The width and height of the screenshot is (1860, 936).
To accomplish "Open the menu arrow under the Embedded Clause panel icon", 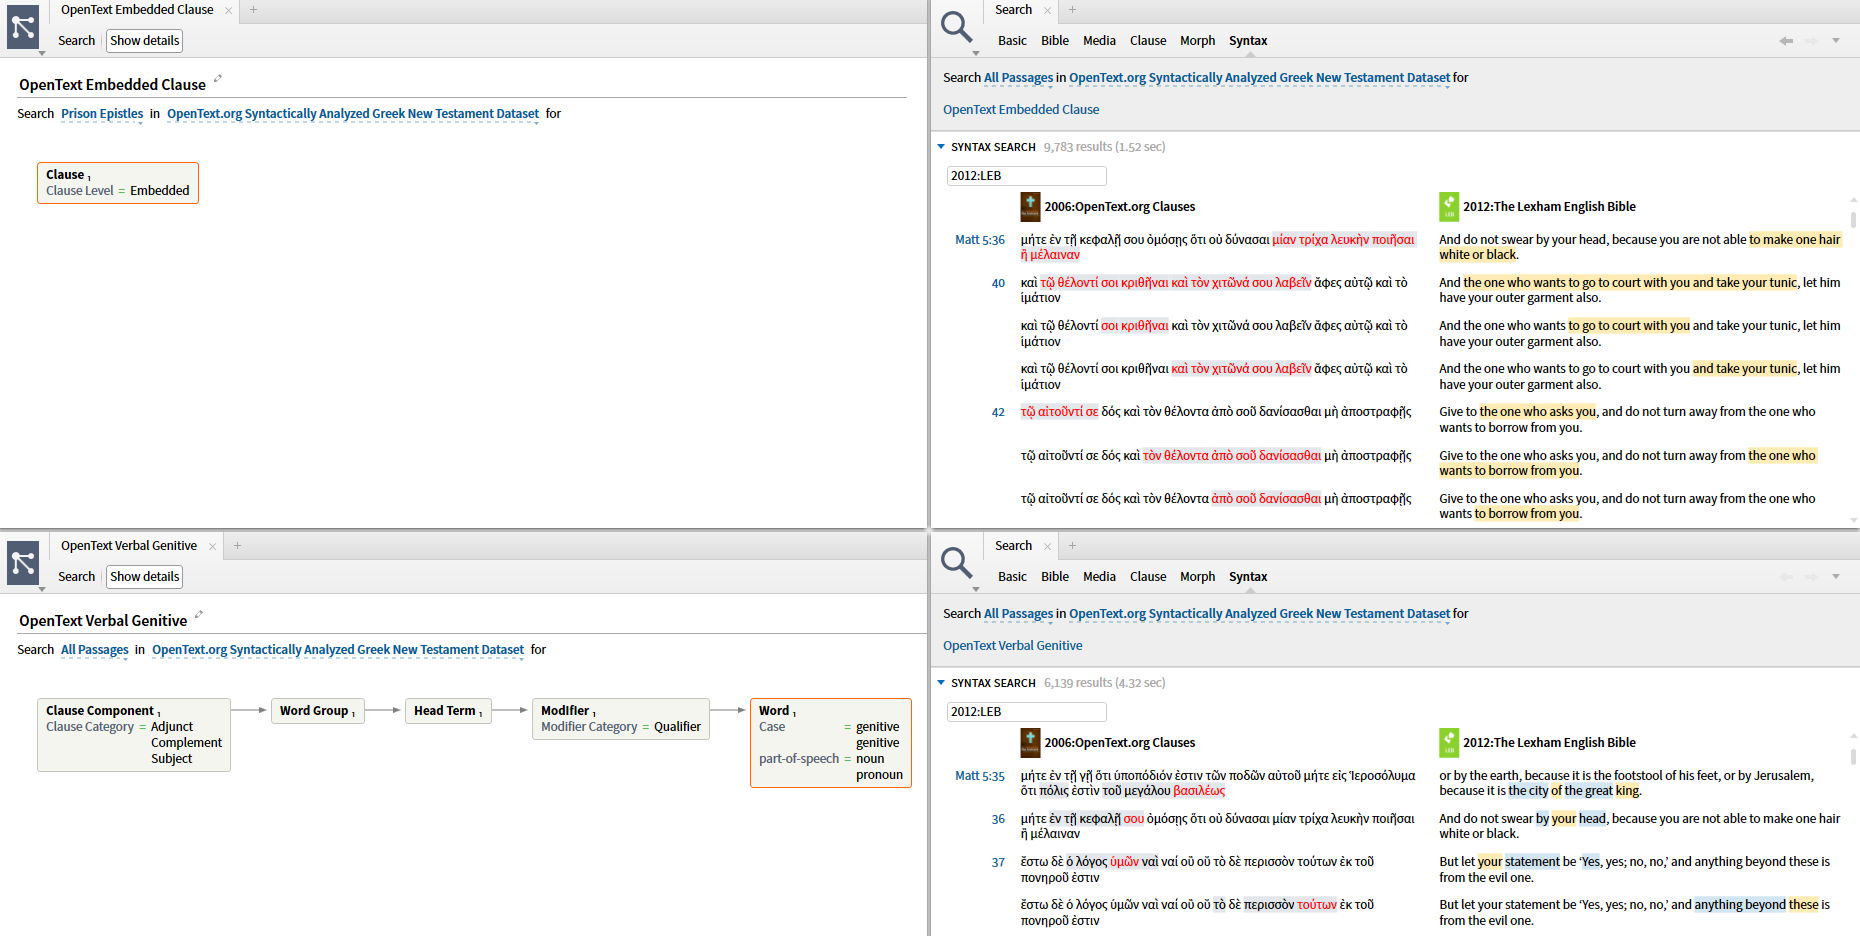I will click(42, 53).
